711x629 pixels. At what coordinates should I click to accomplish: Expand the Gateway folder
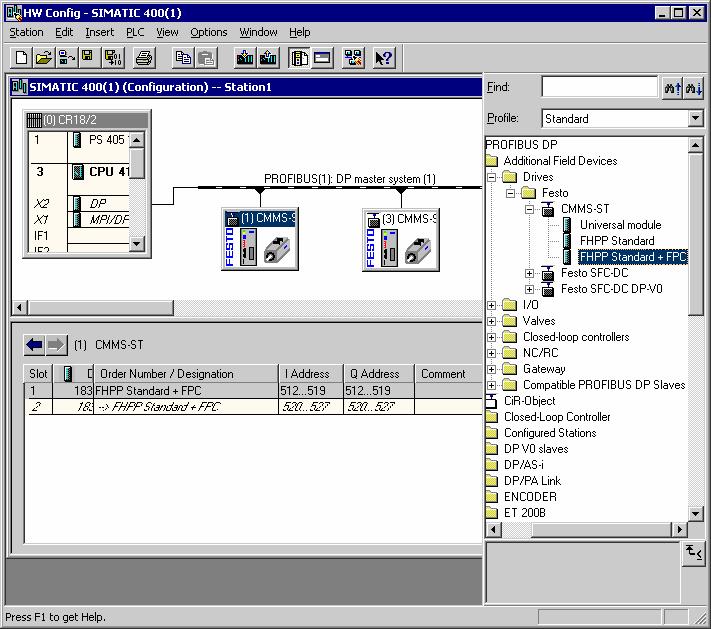[x=492, y=369]
